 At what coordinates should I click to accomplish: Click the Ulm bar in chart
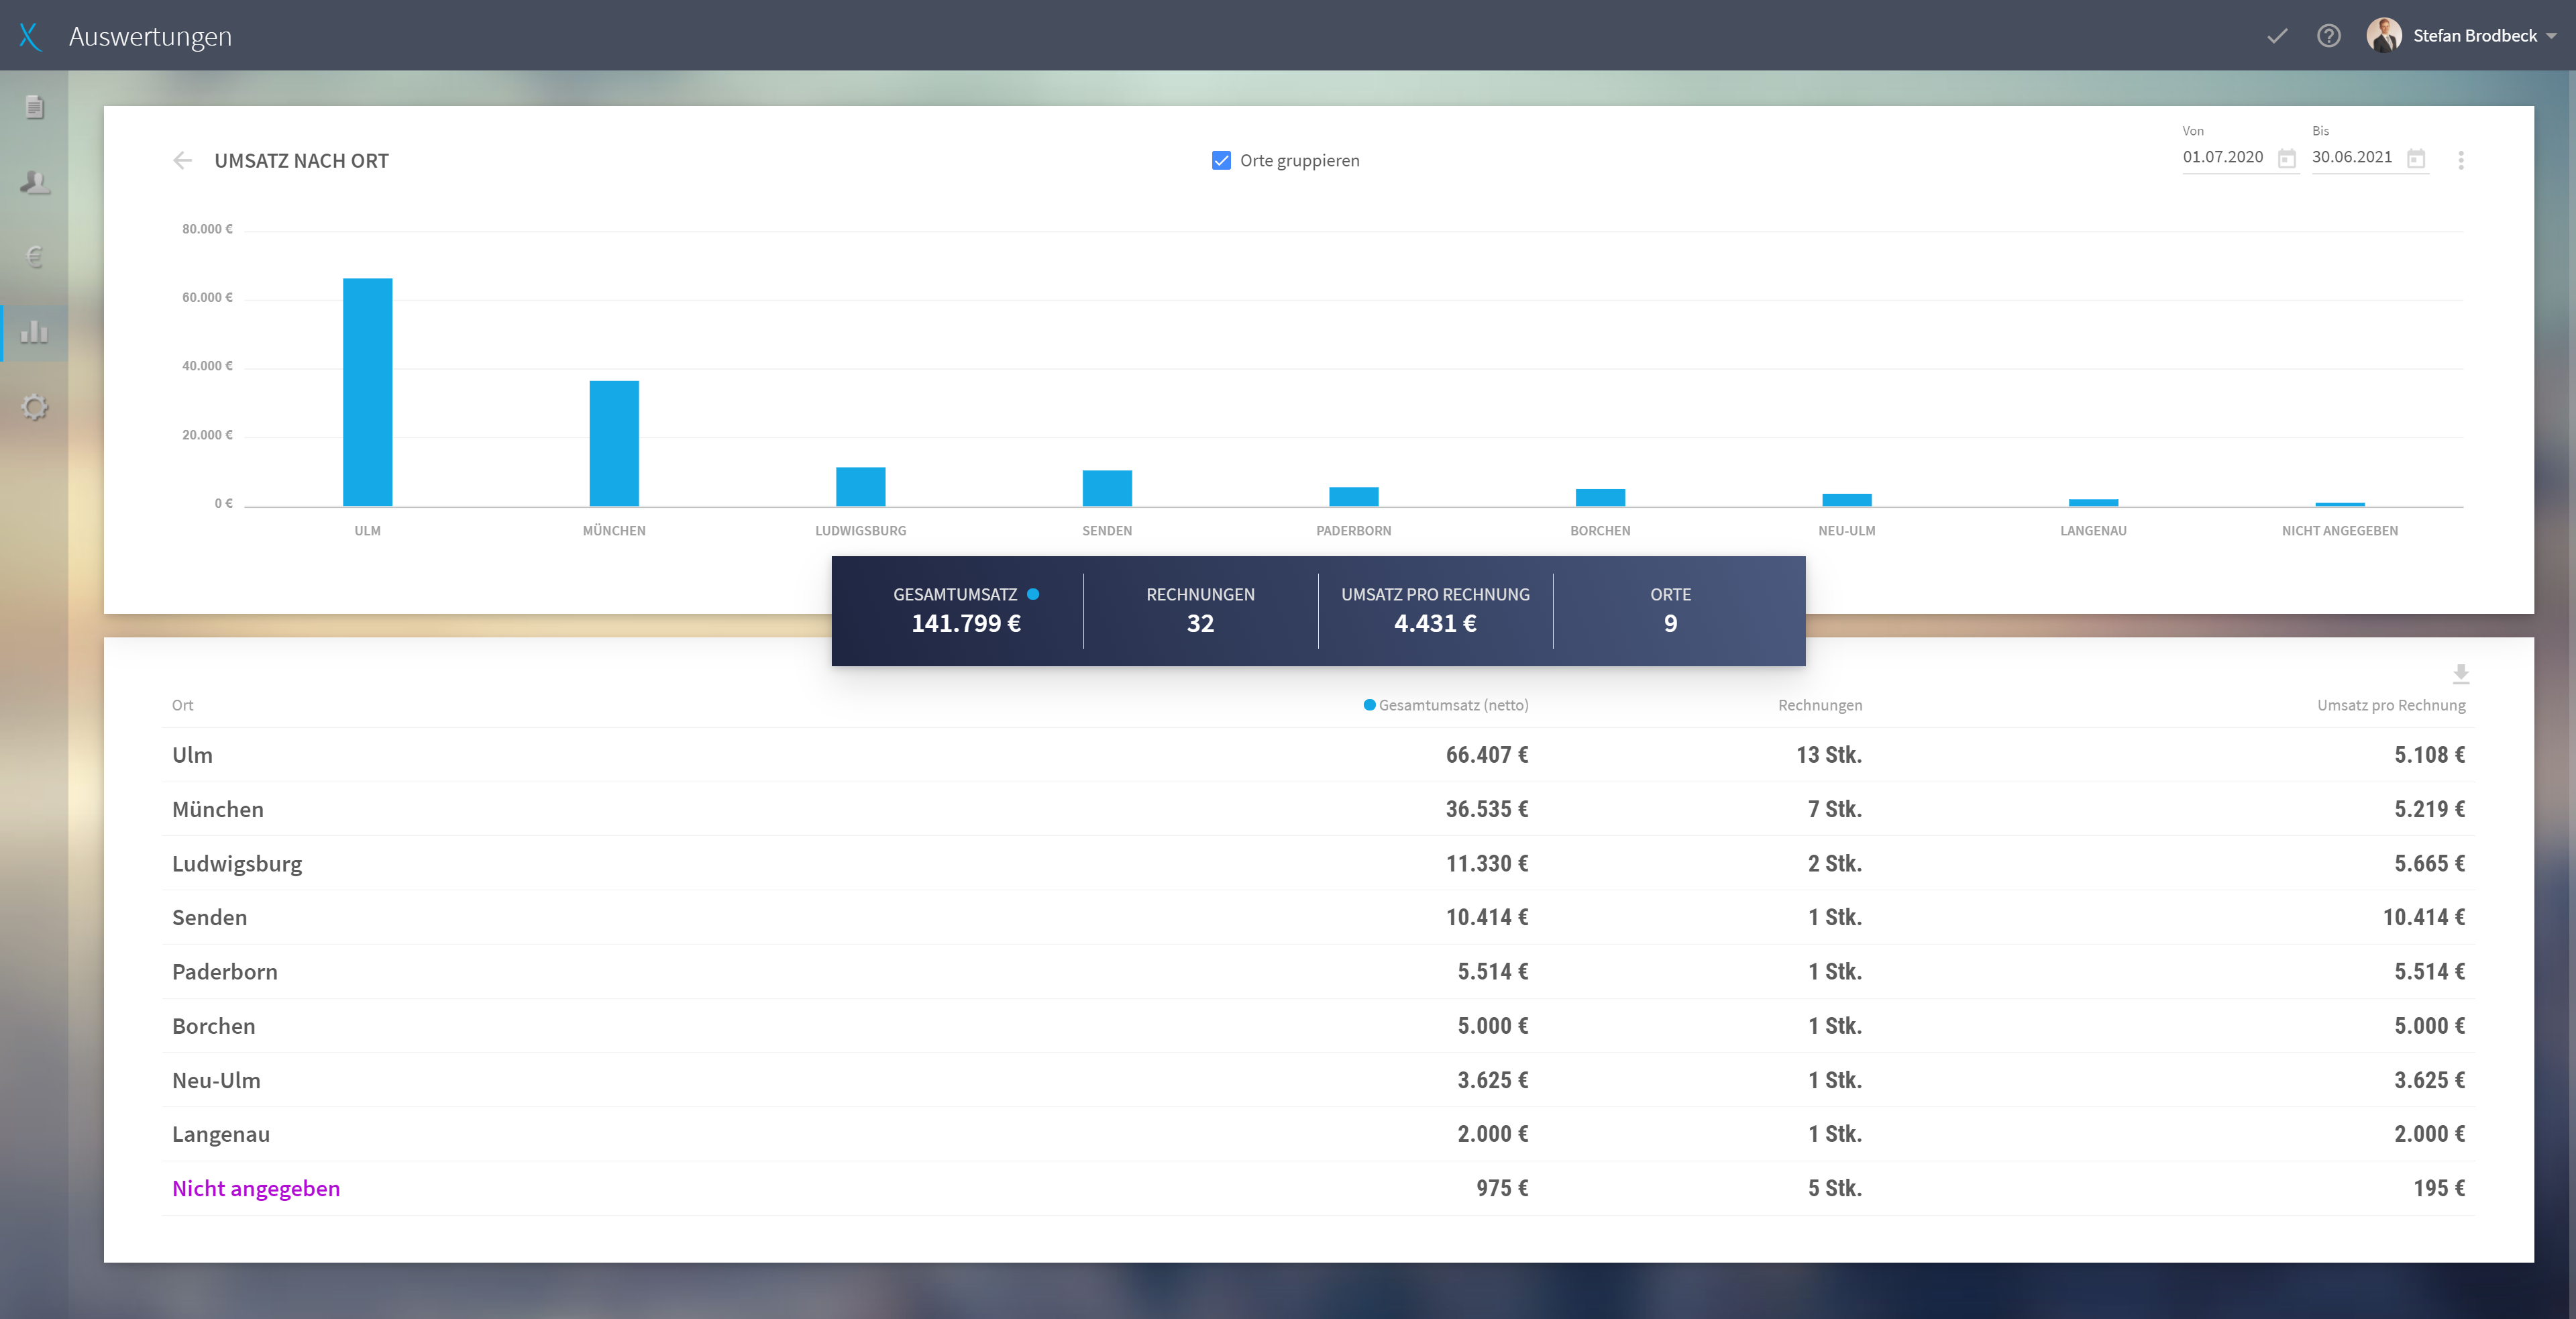click(x=367, y=392)
